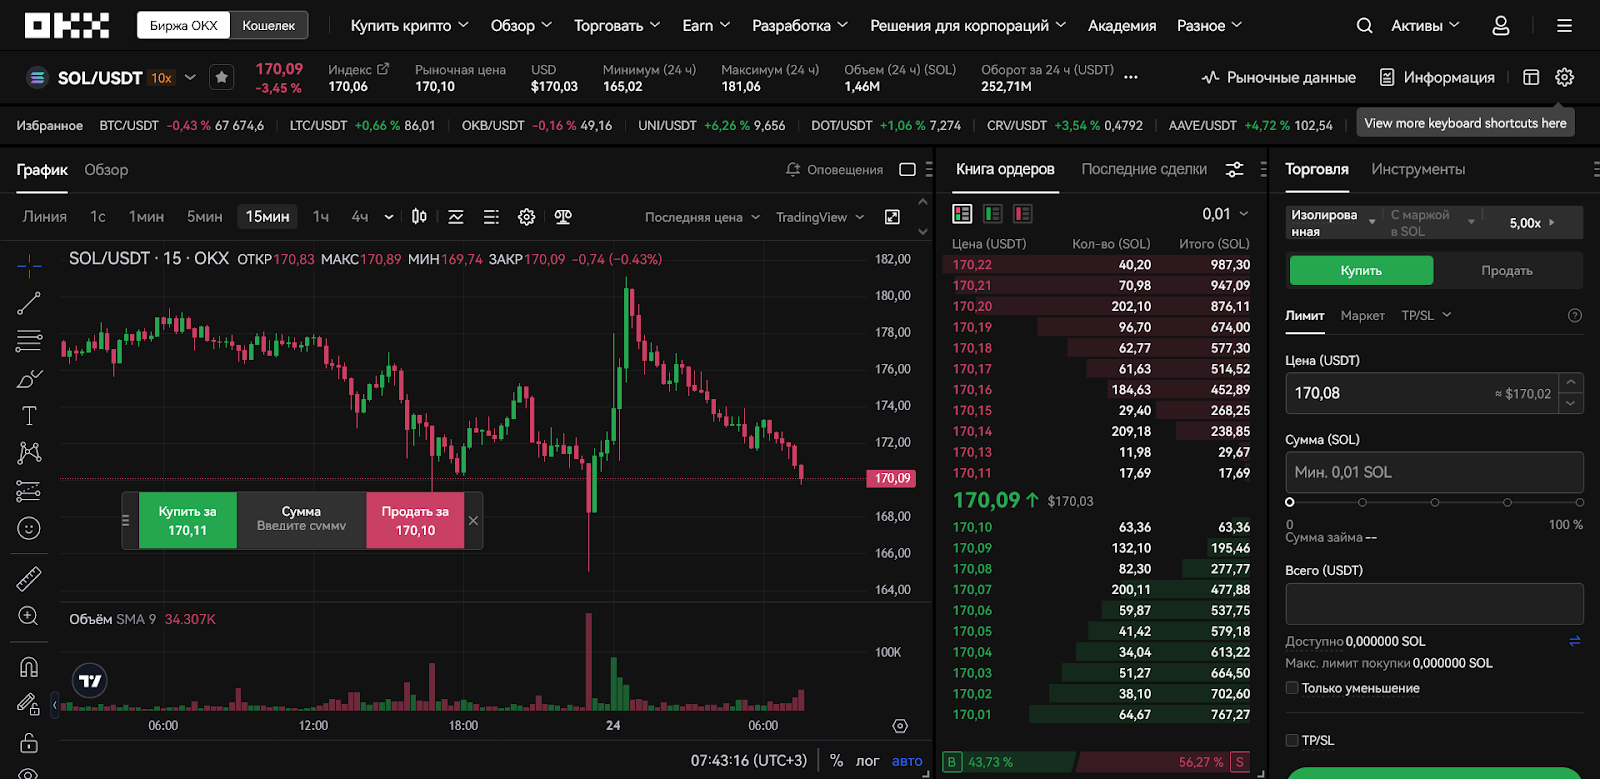Select the trend line drawing tool

[29, 303]
